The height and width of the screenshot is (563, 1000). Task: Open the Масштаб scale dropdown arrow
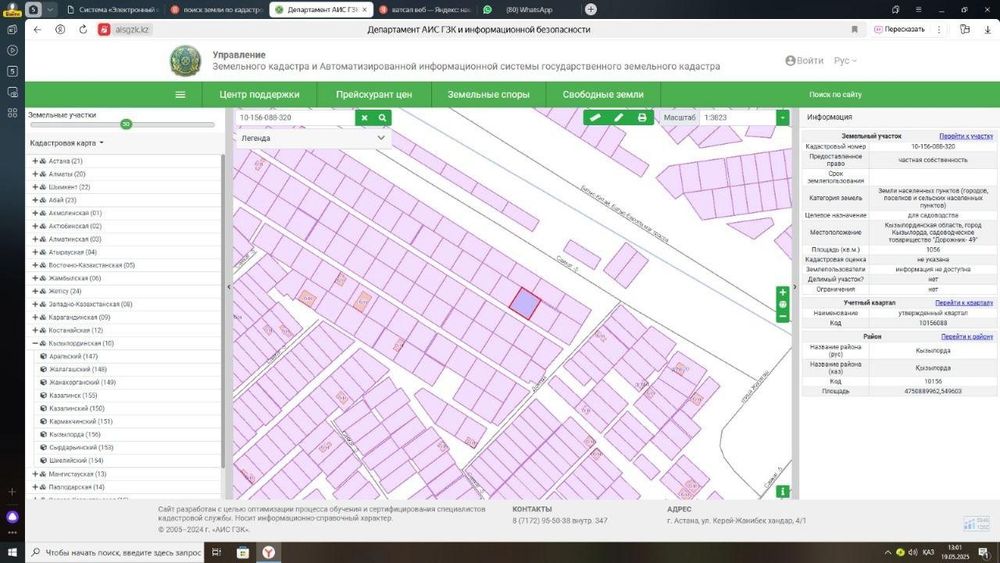pyautogui.click(x=783, y=117)
